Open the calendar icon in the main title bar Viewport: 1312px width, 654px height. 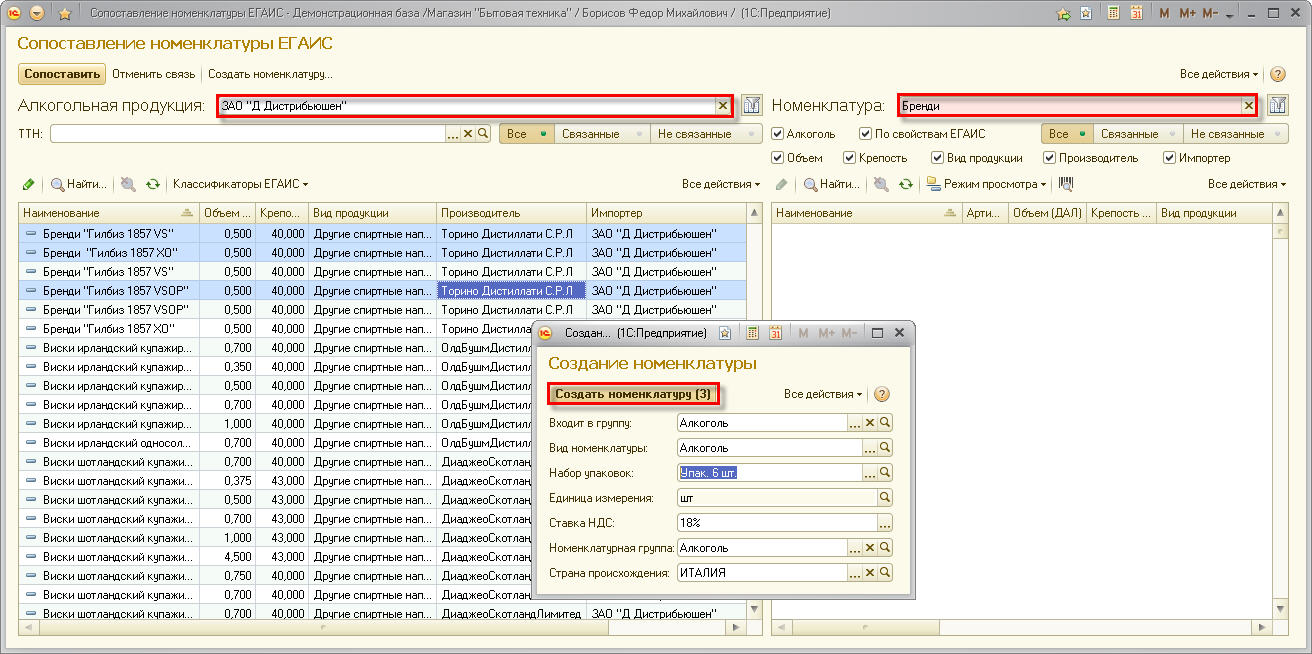1136,14
